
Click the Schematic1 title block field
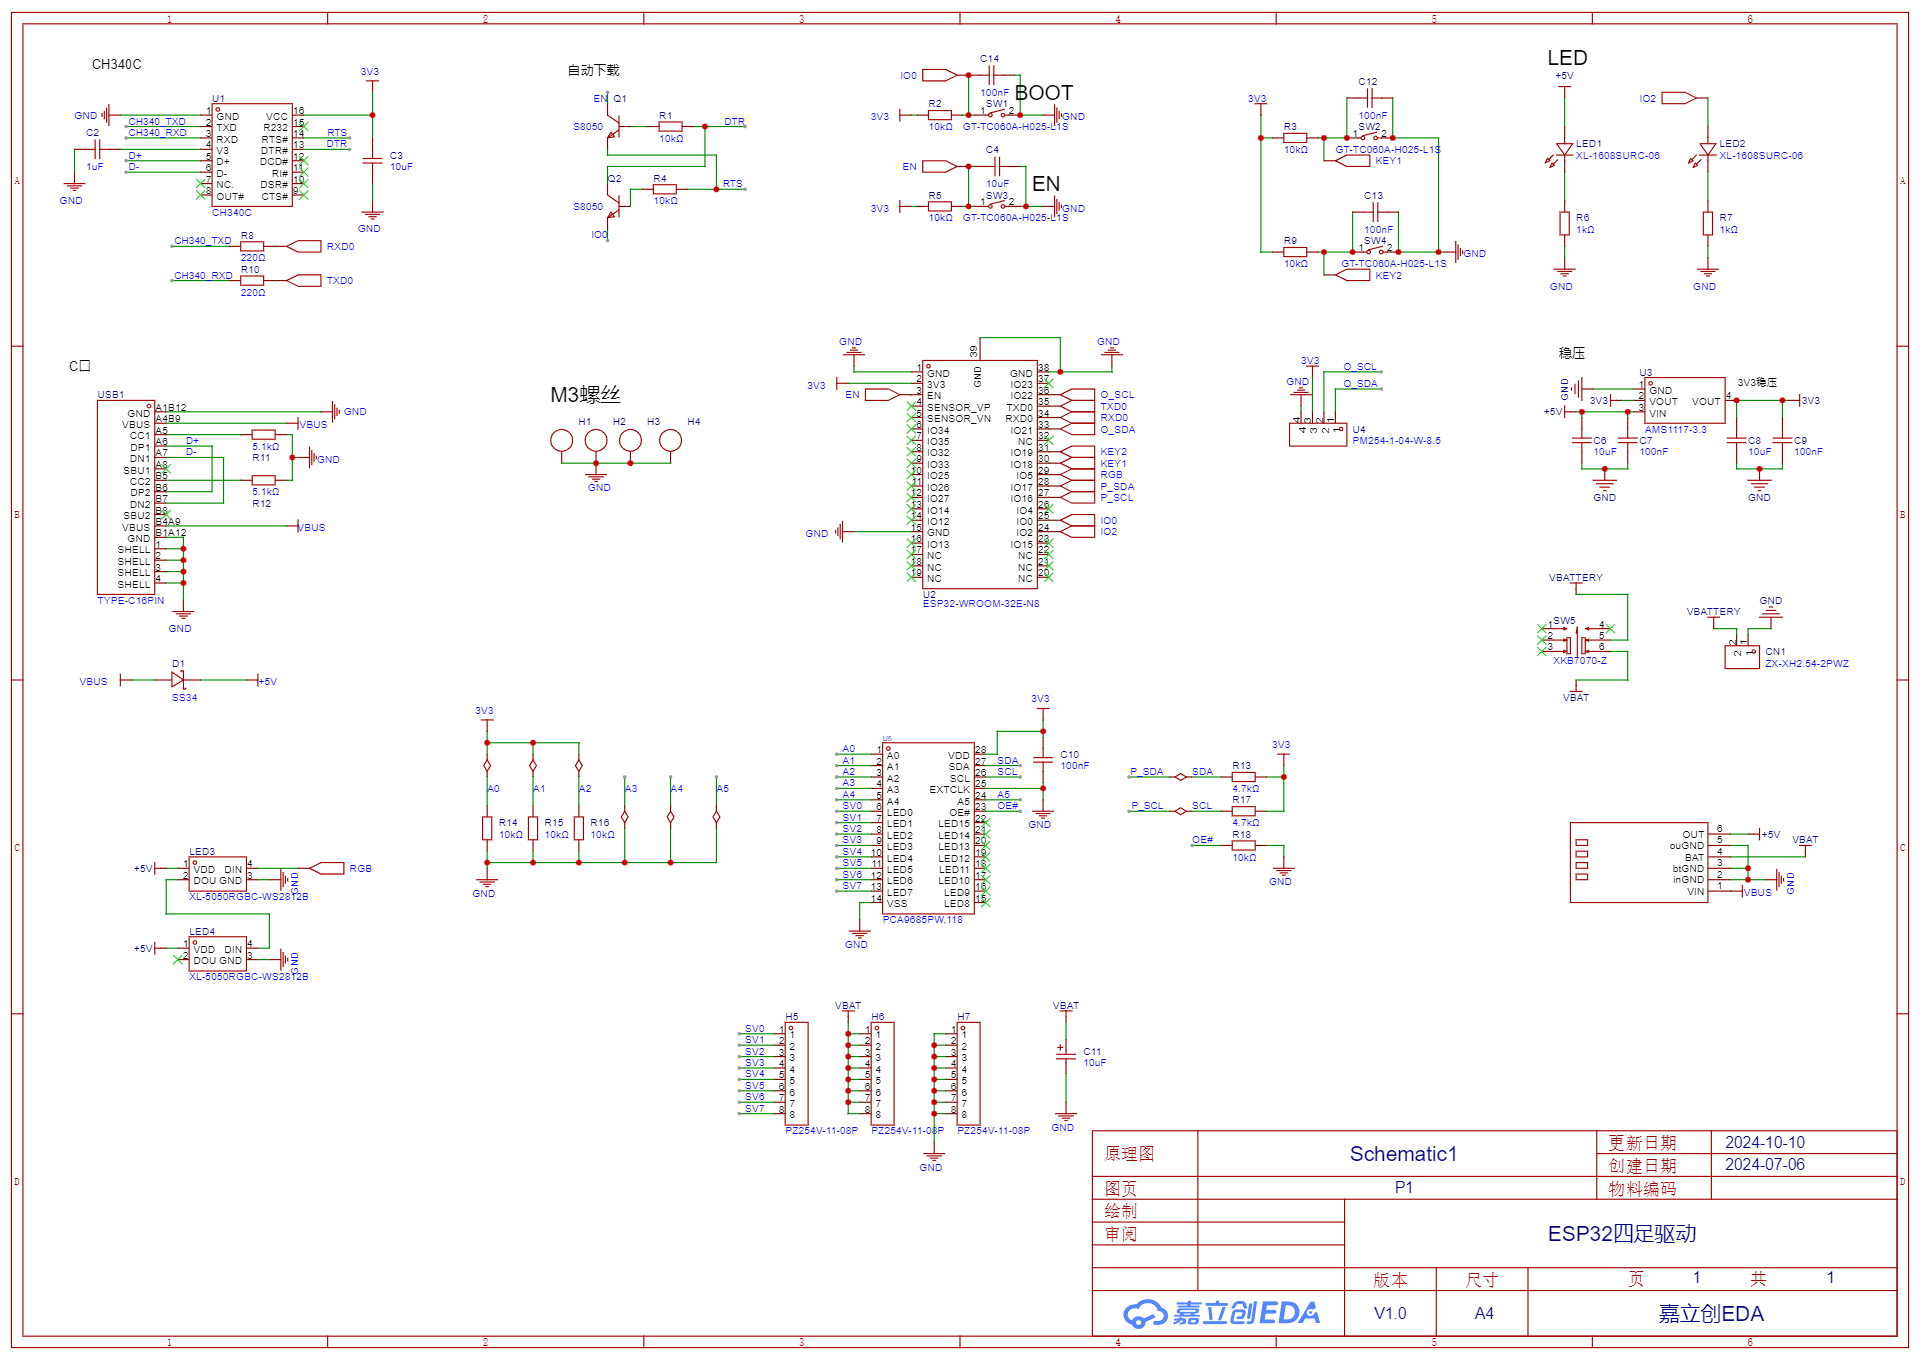coord(1402,1154)
